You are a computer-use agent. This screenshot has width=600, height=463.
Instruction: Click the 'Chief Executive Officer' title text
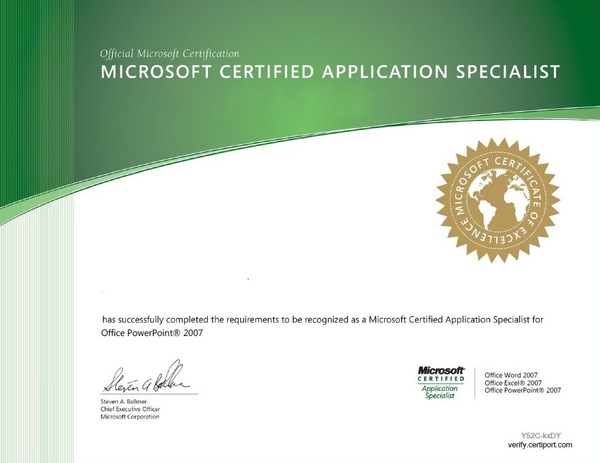point(130,409)
